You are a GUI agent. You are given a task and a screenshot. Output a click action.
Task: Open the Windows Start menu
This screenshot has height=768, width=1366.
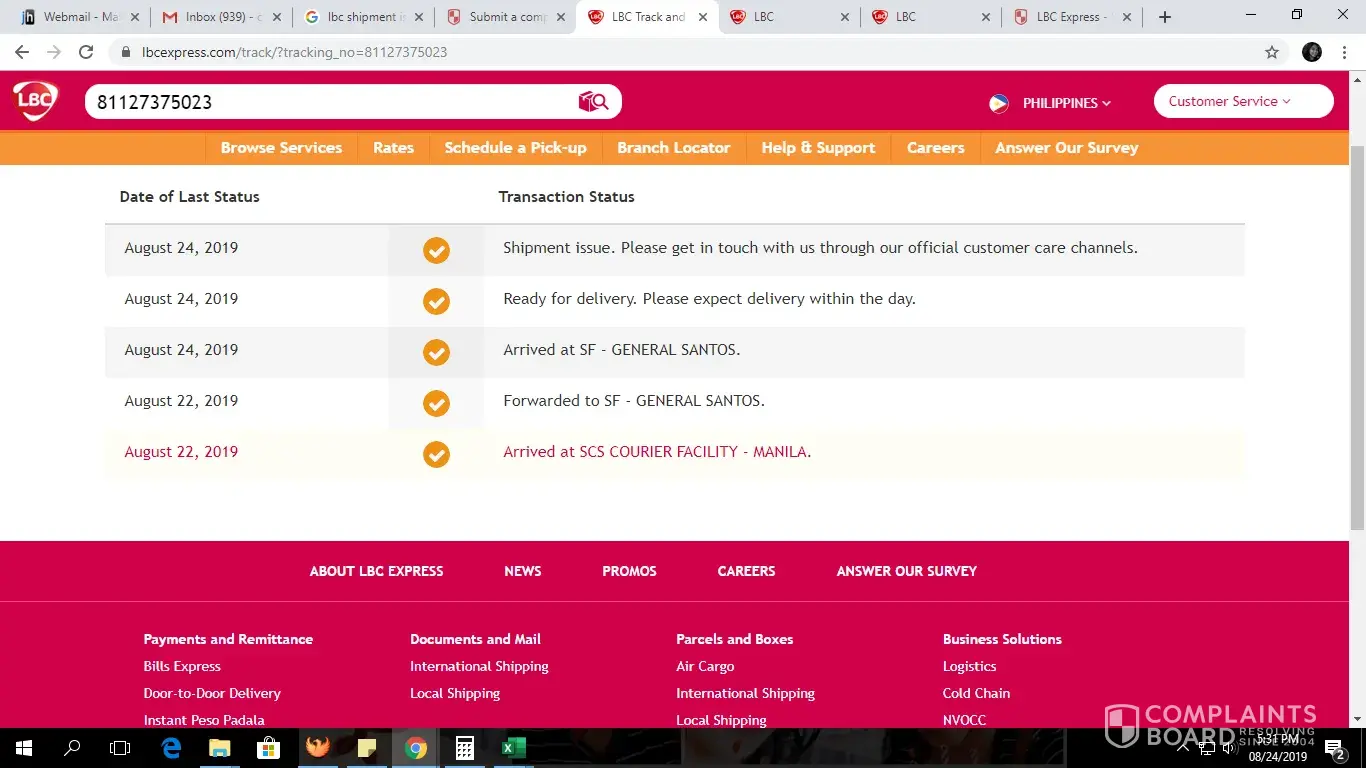pyautogui.click(x=23, y=748)
